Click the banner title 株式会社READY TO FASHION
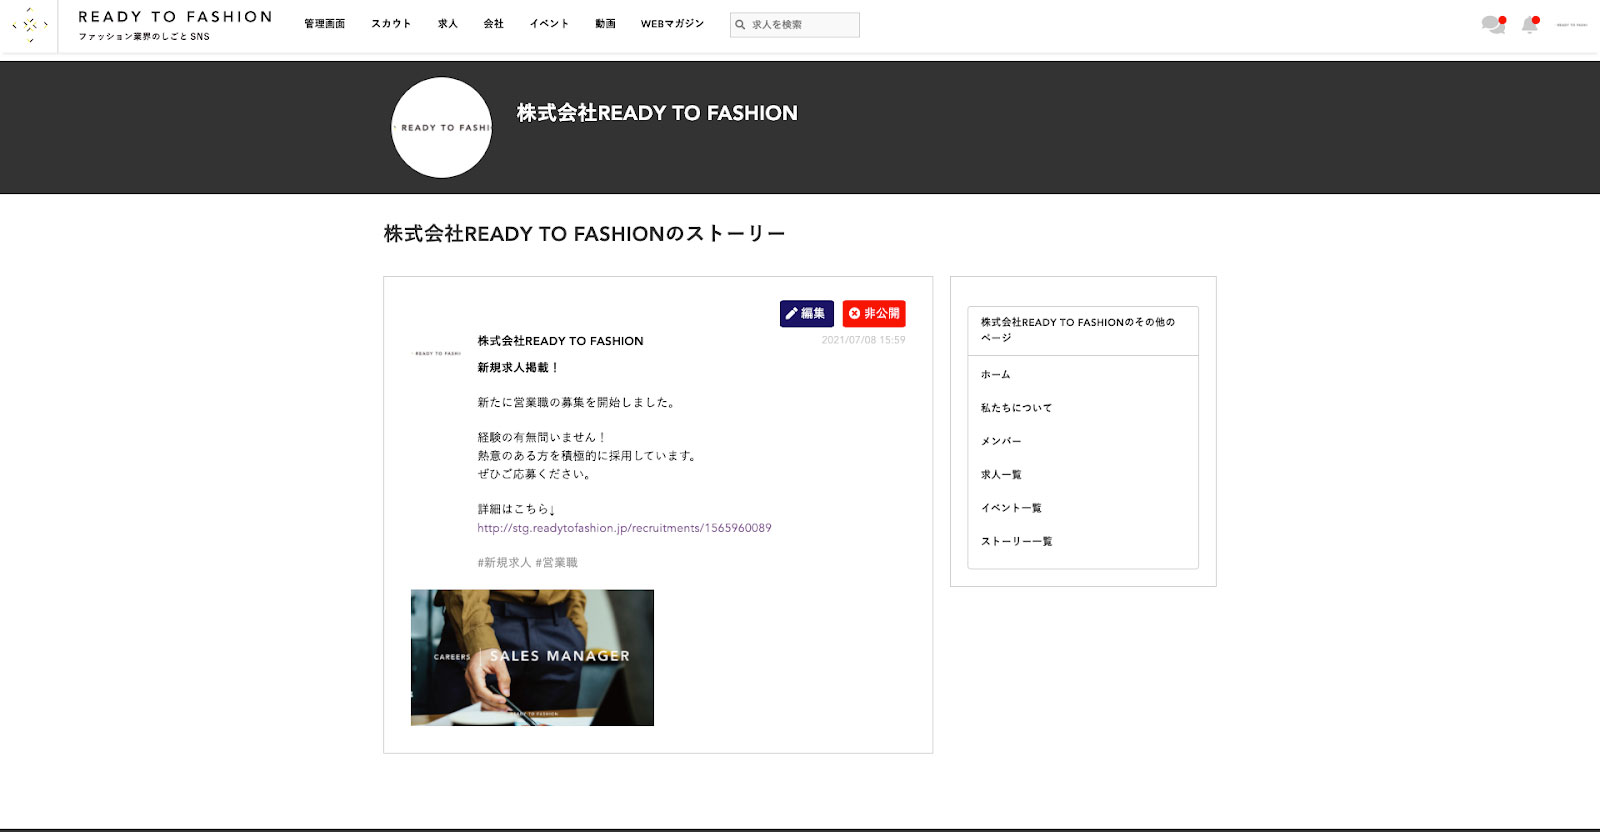 click(x=657, y=113)
